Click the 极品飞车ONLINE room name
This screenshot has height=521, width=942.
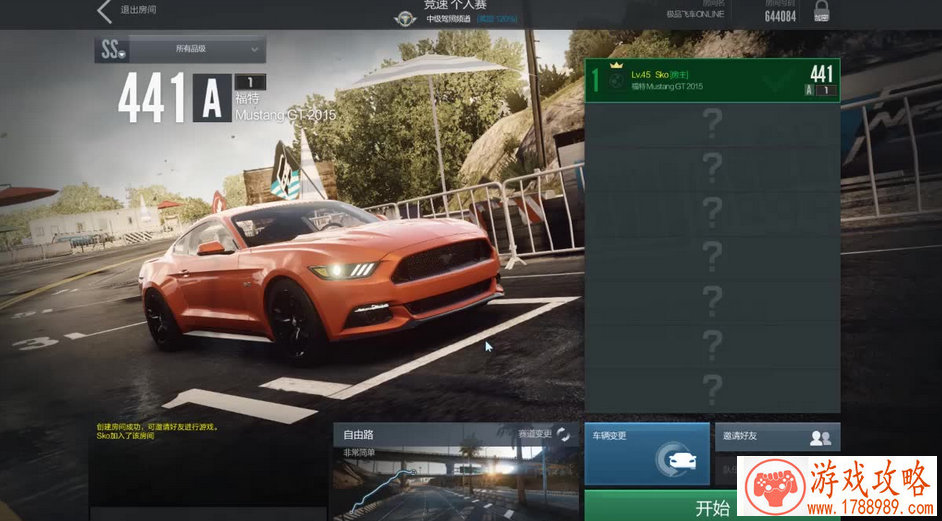[x=695, y=14]
